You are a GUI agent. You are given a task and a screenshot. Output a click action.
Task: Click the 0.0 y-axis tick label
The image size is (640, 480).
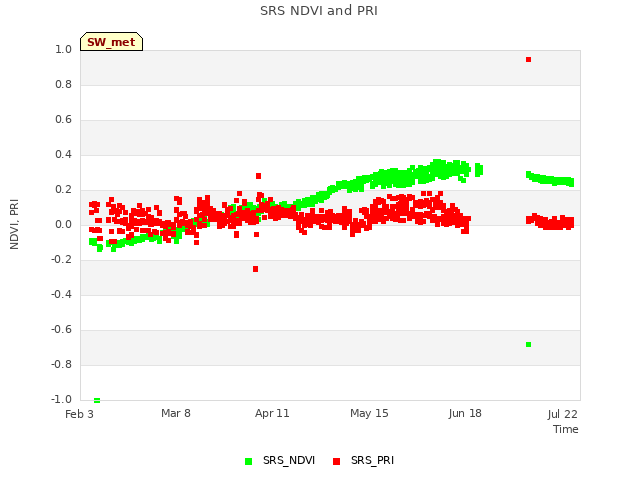click(63, 224)
